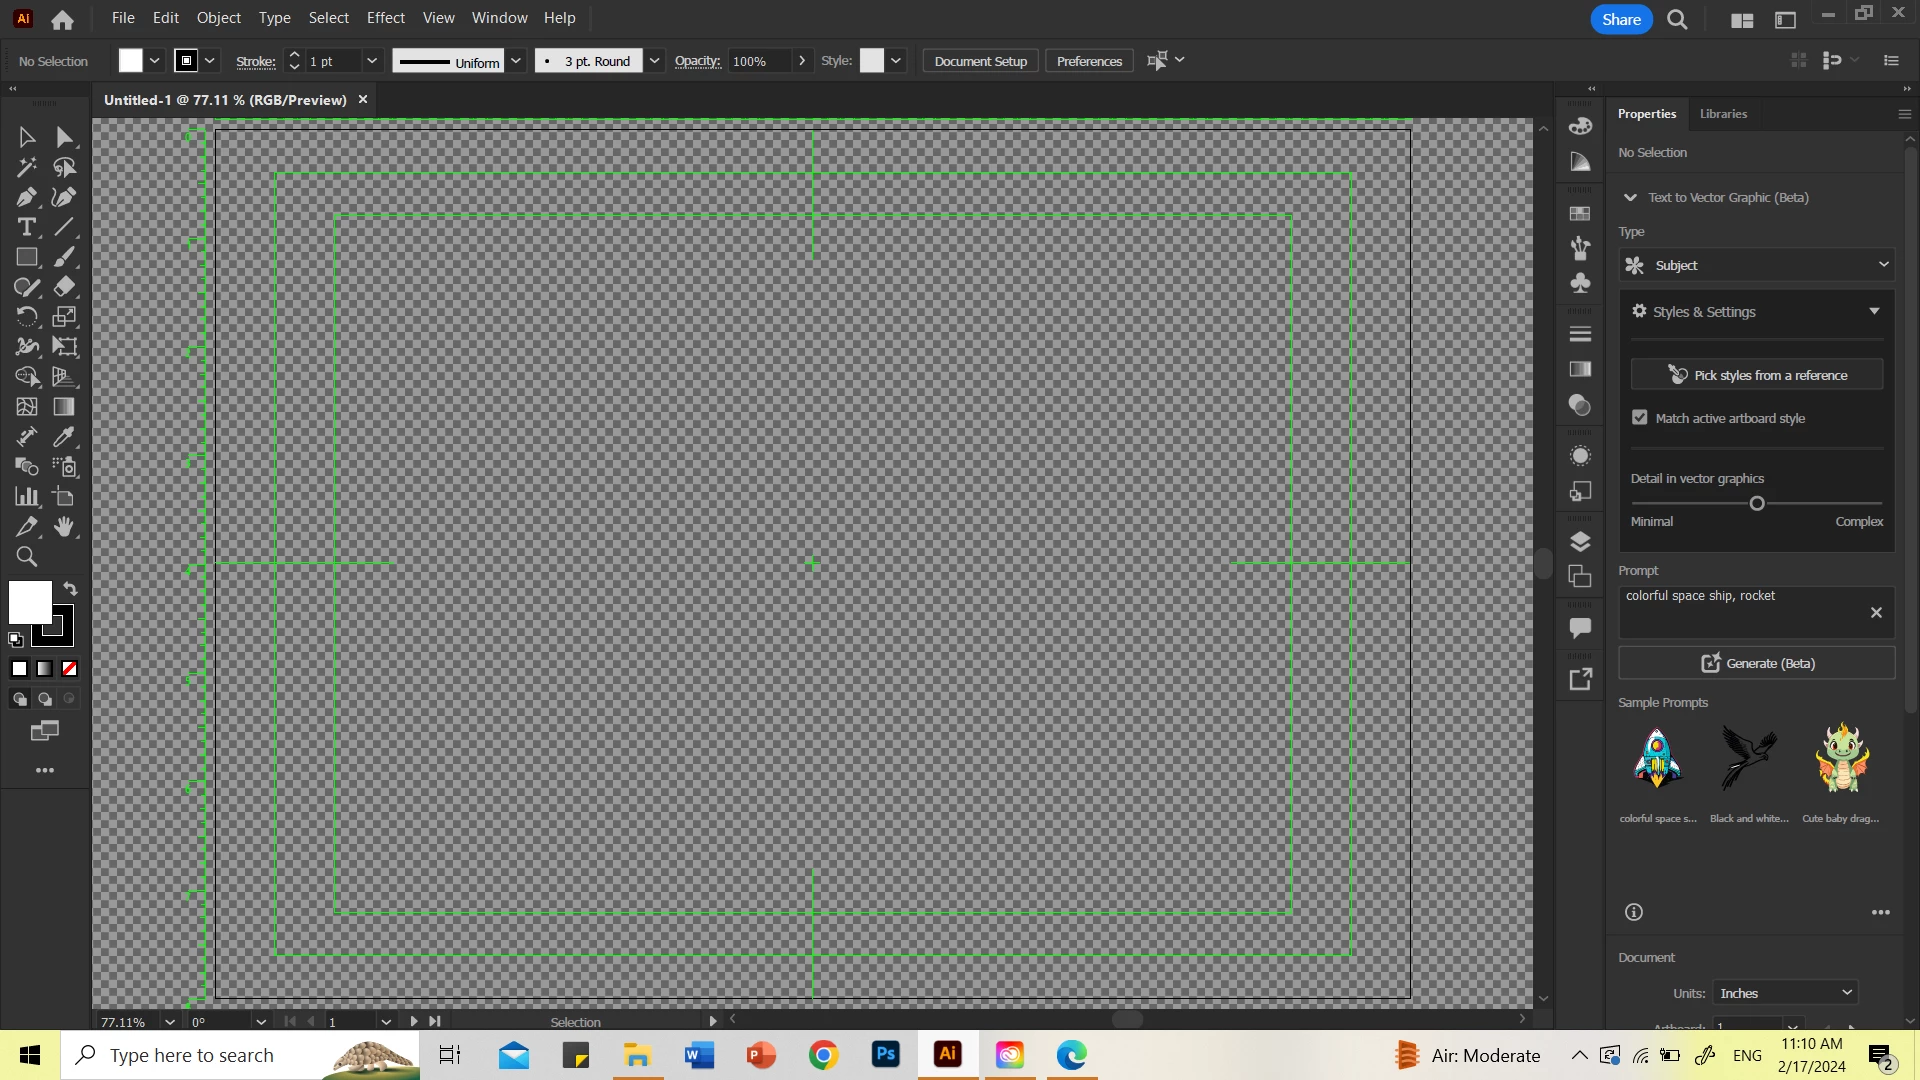Select the Hand tool
Viewport: 1920px width, 1080px height.
(64, 527)
